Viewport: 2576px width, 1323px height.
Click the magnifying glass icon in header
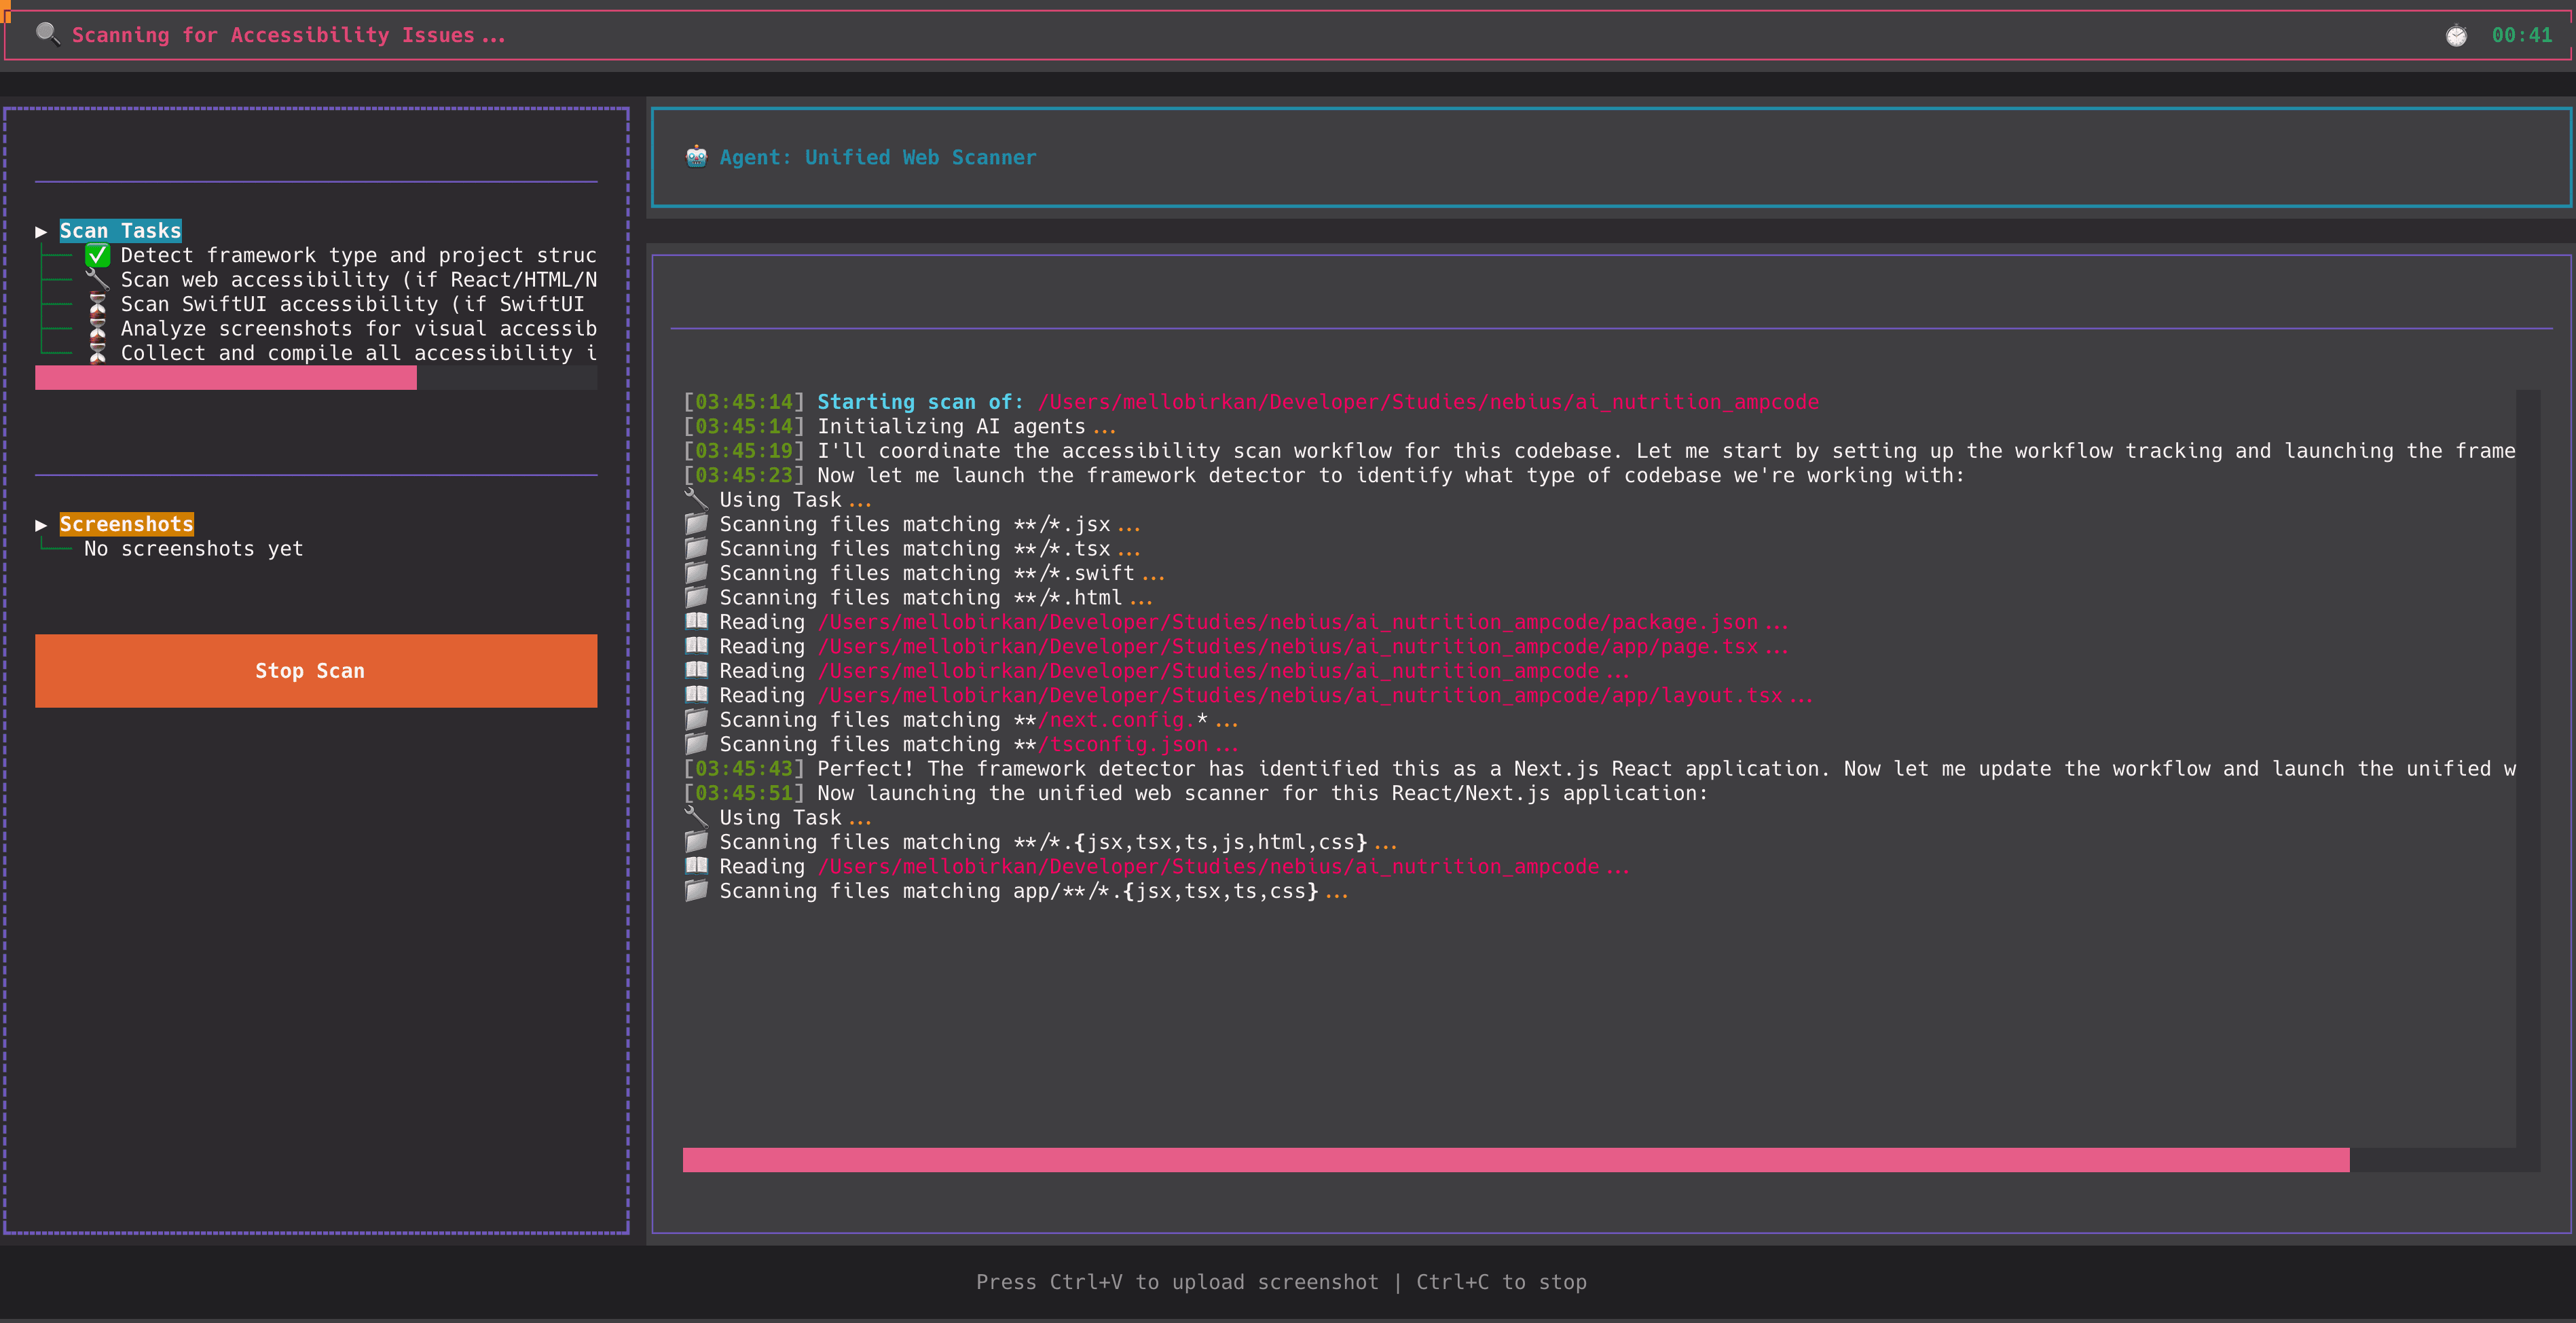[47, 34]
